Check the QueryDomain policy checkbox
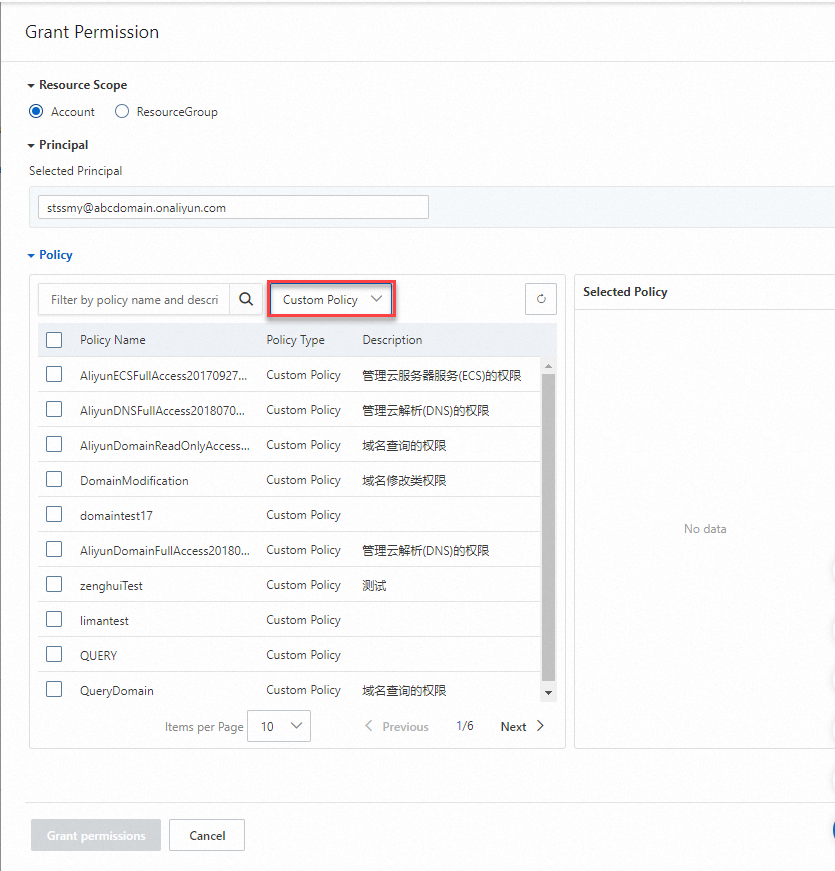The image size is (835, 871). click(54, 689)
